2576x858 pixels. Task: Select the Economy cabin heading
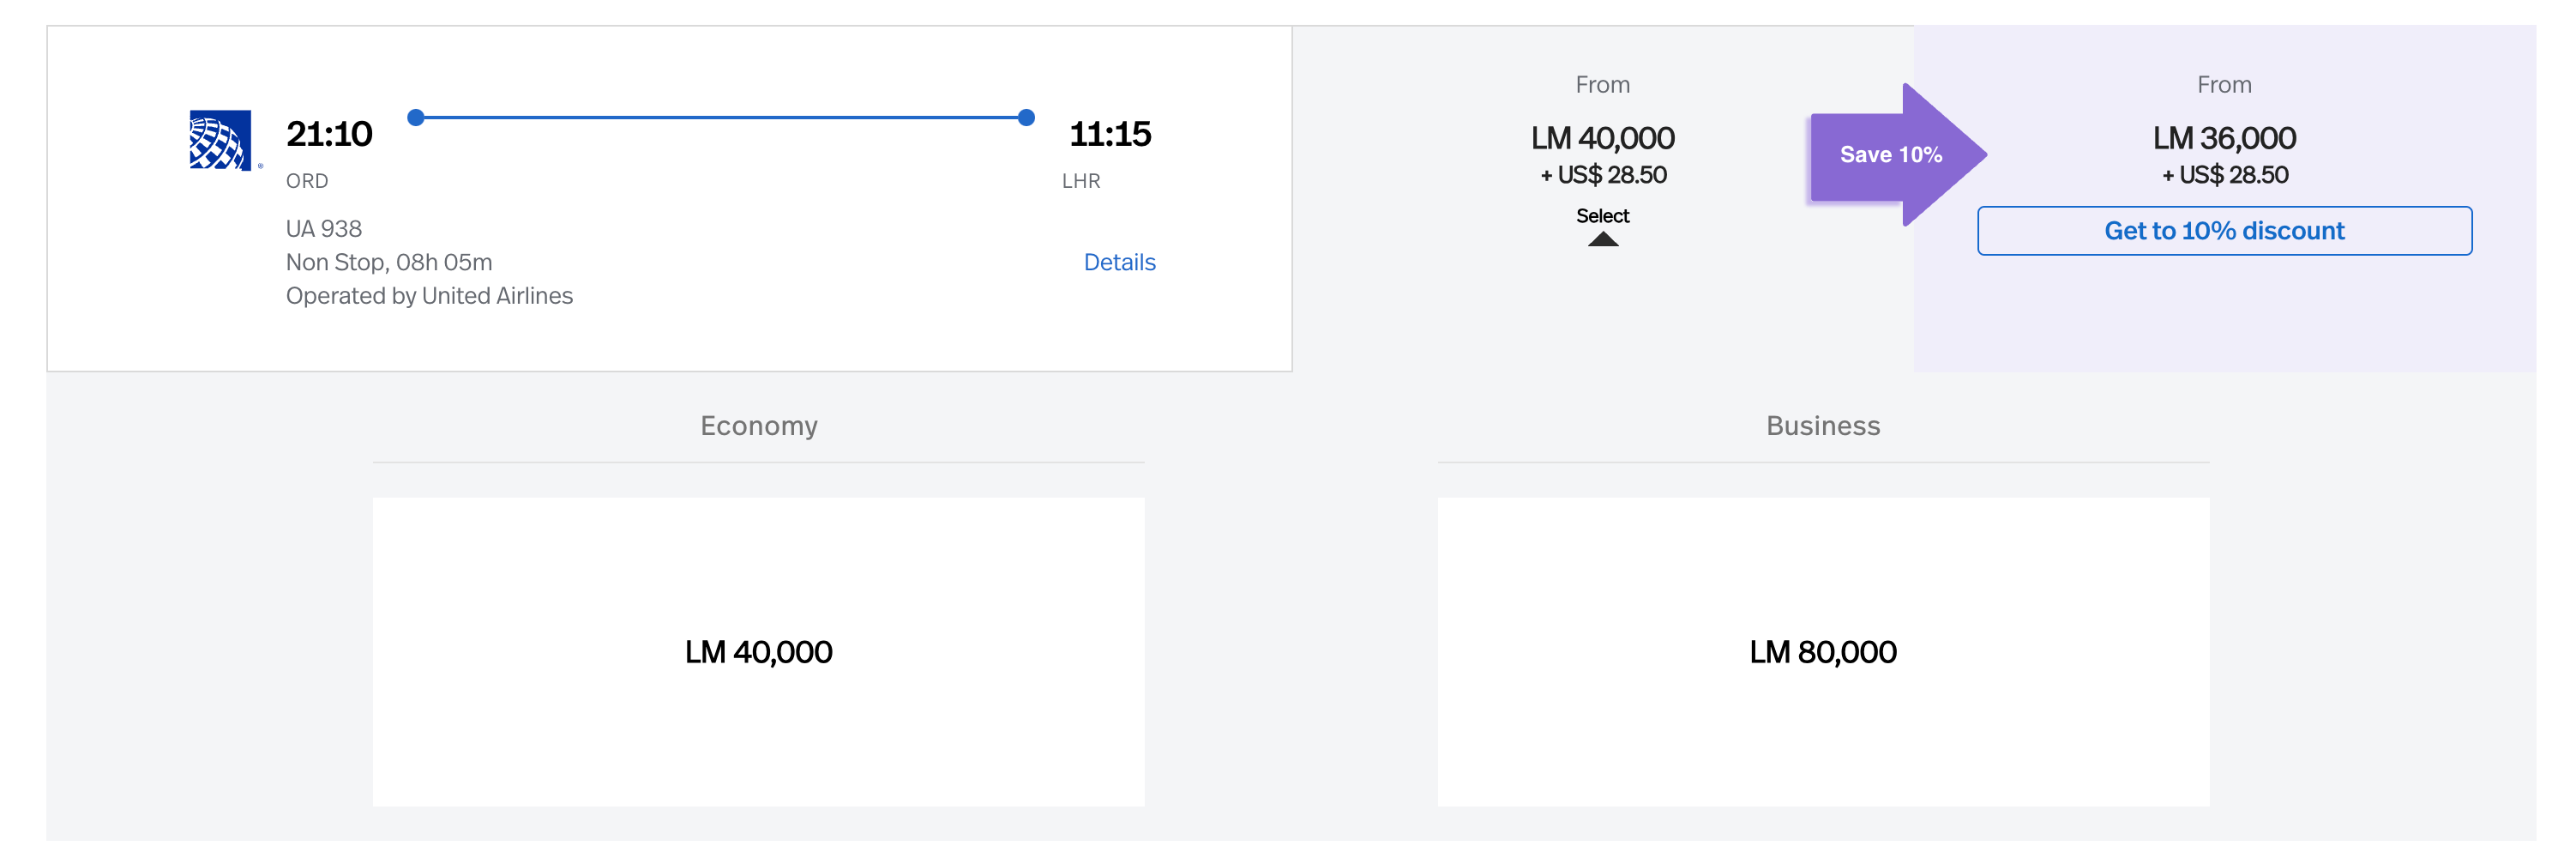tap(758, 426)
